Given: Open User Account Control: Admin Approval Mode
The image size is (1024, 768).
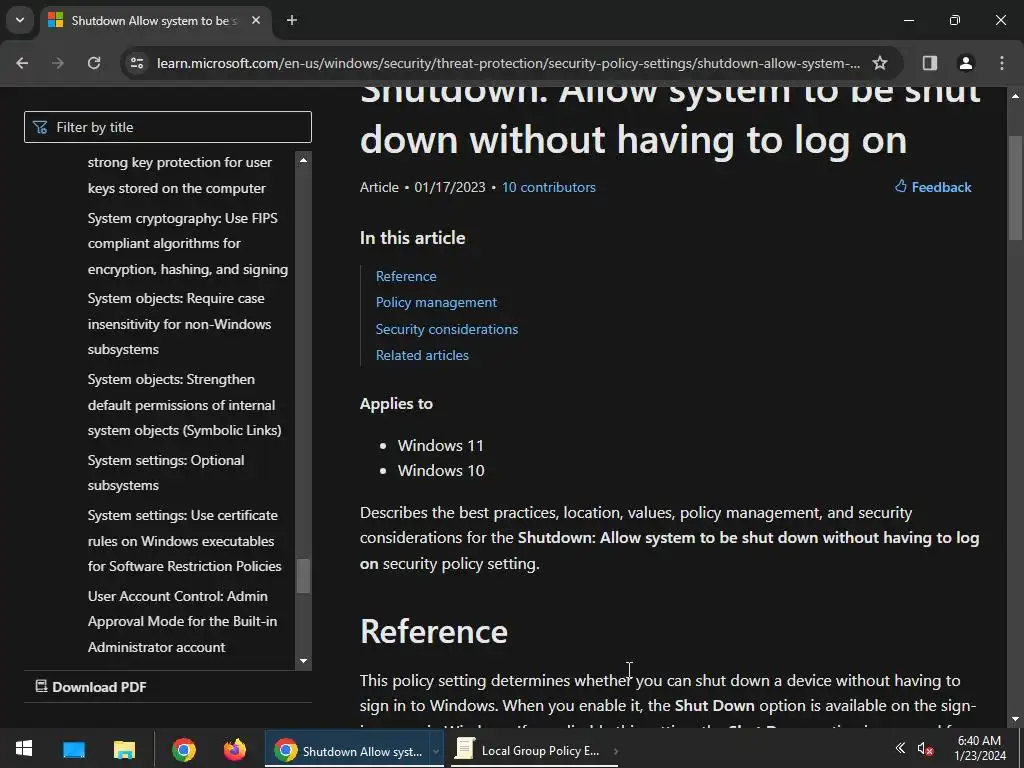Looking at the screenshot, I should (182, 622).
